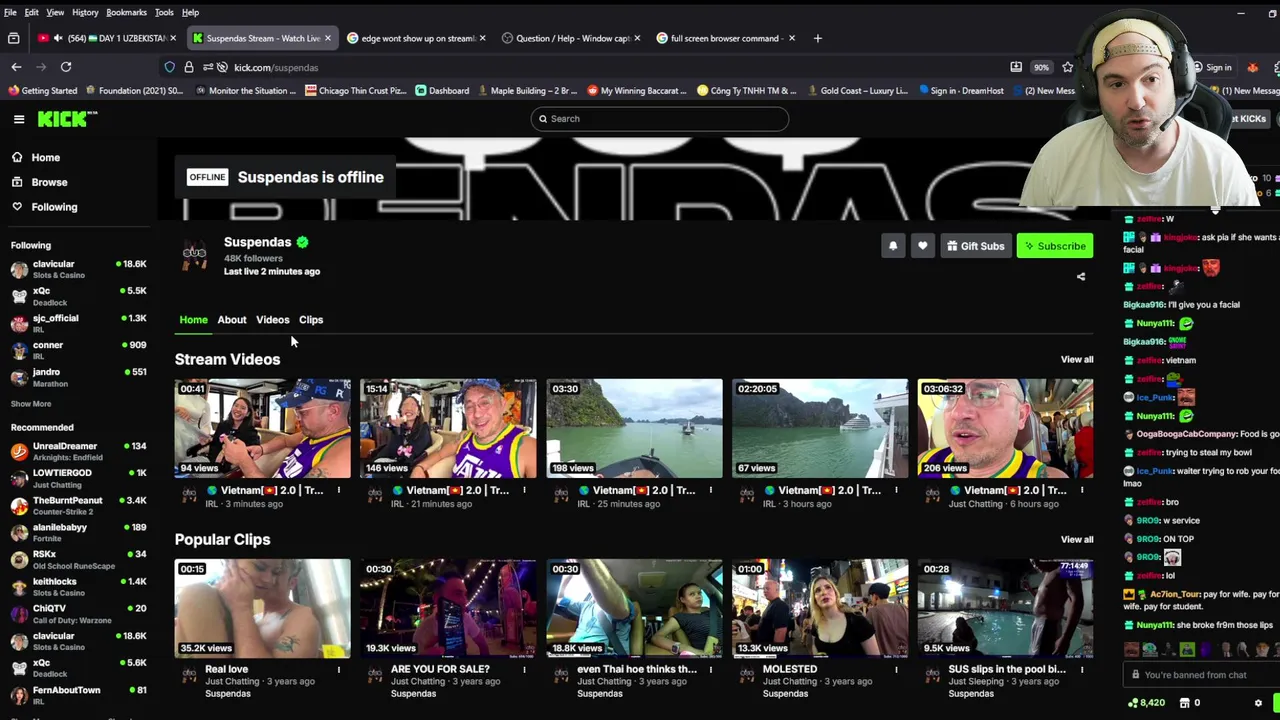Click the notification bell for Suspendas
This screenshot has height=720, width=1280.
[x=893, y=246]
